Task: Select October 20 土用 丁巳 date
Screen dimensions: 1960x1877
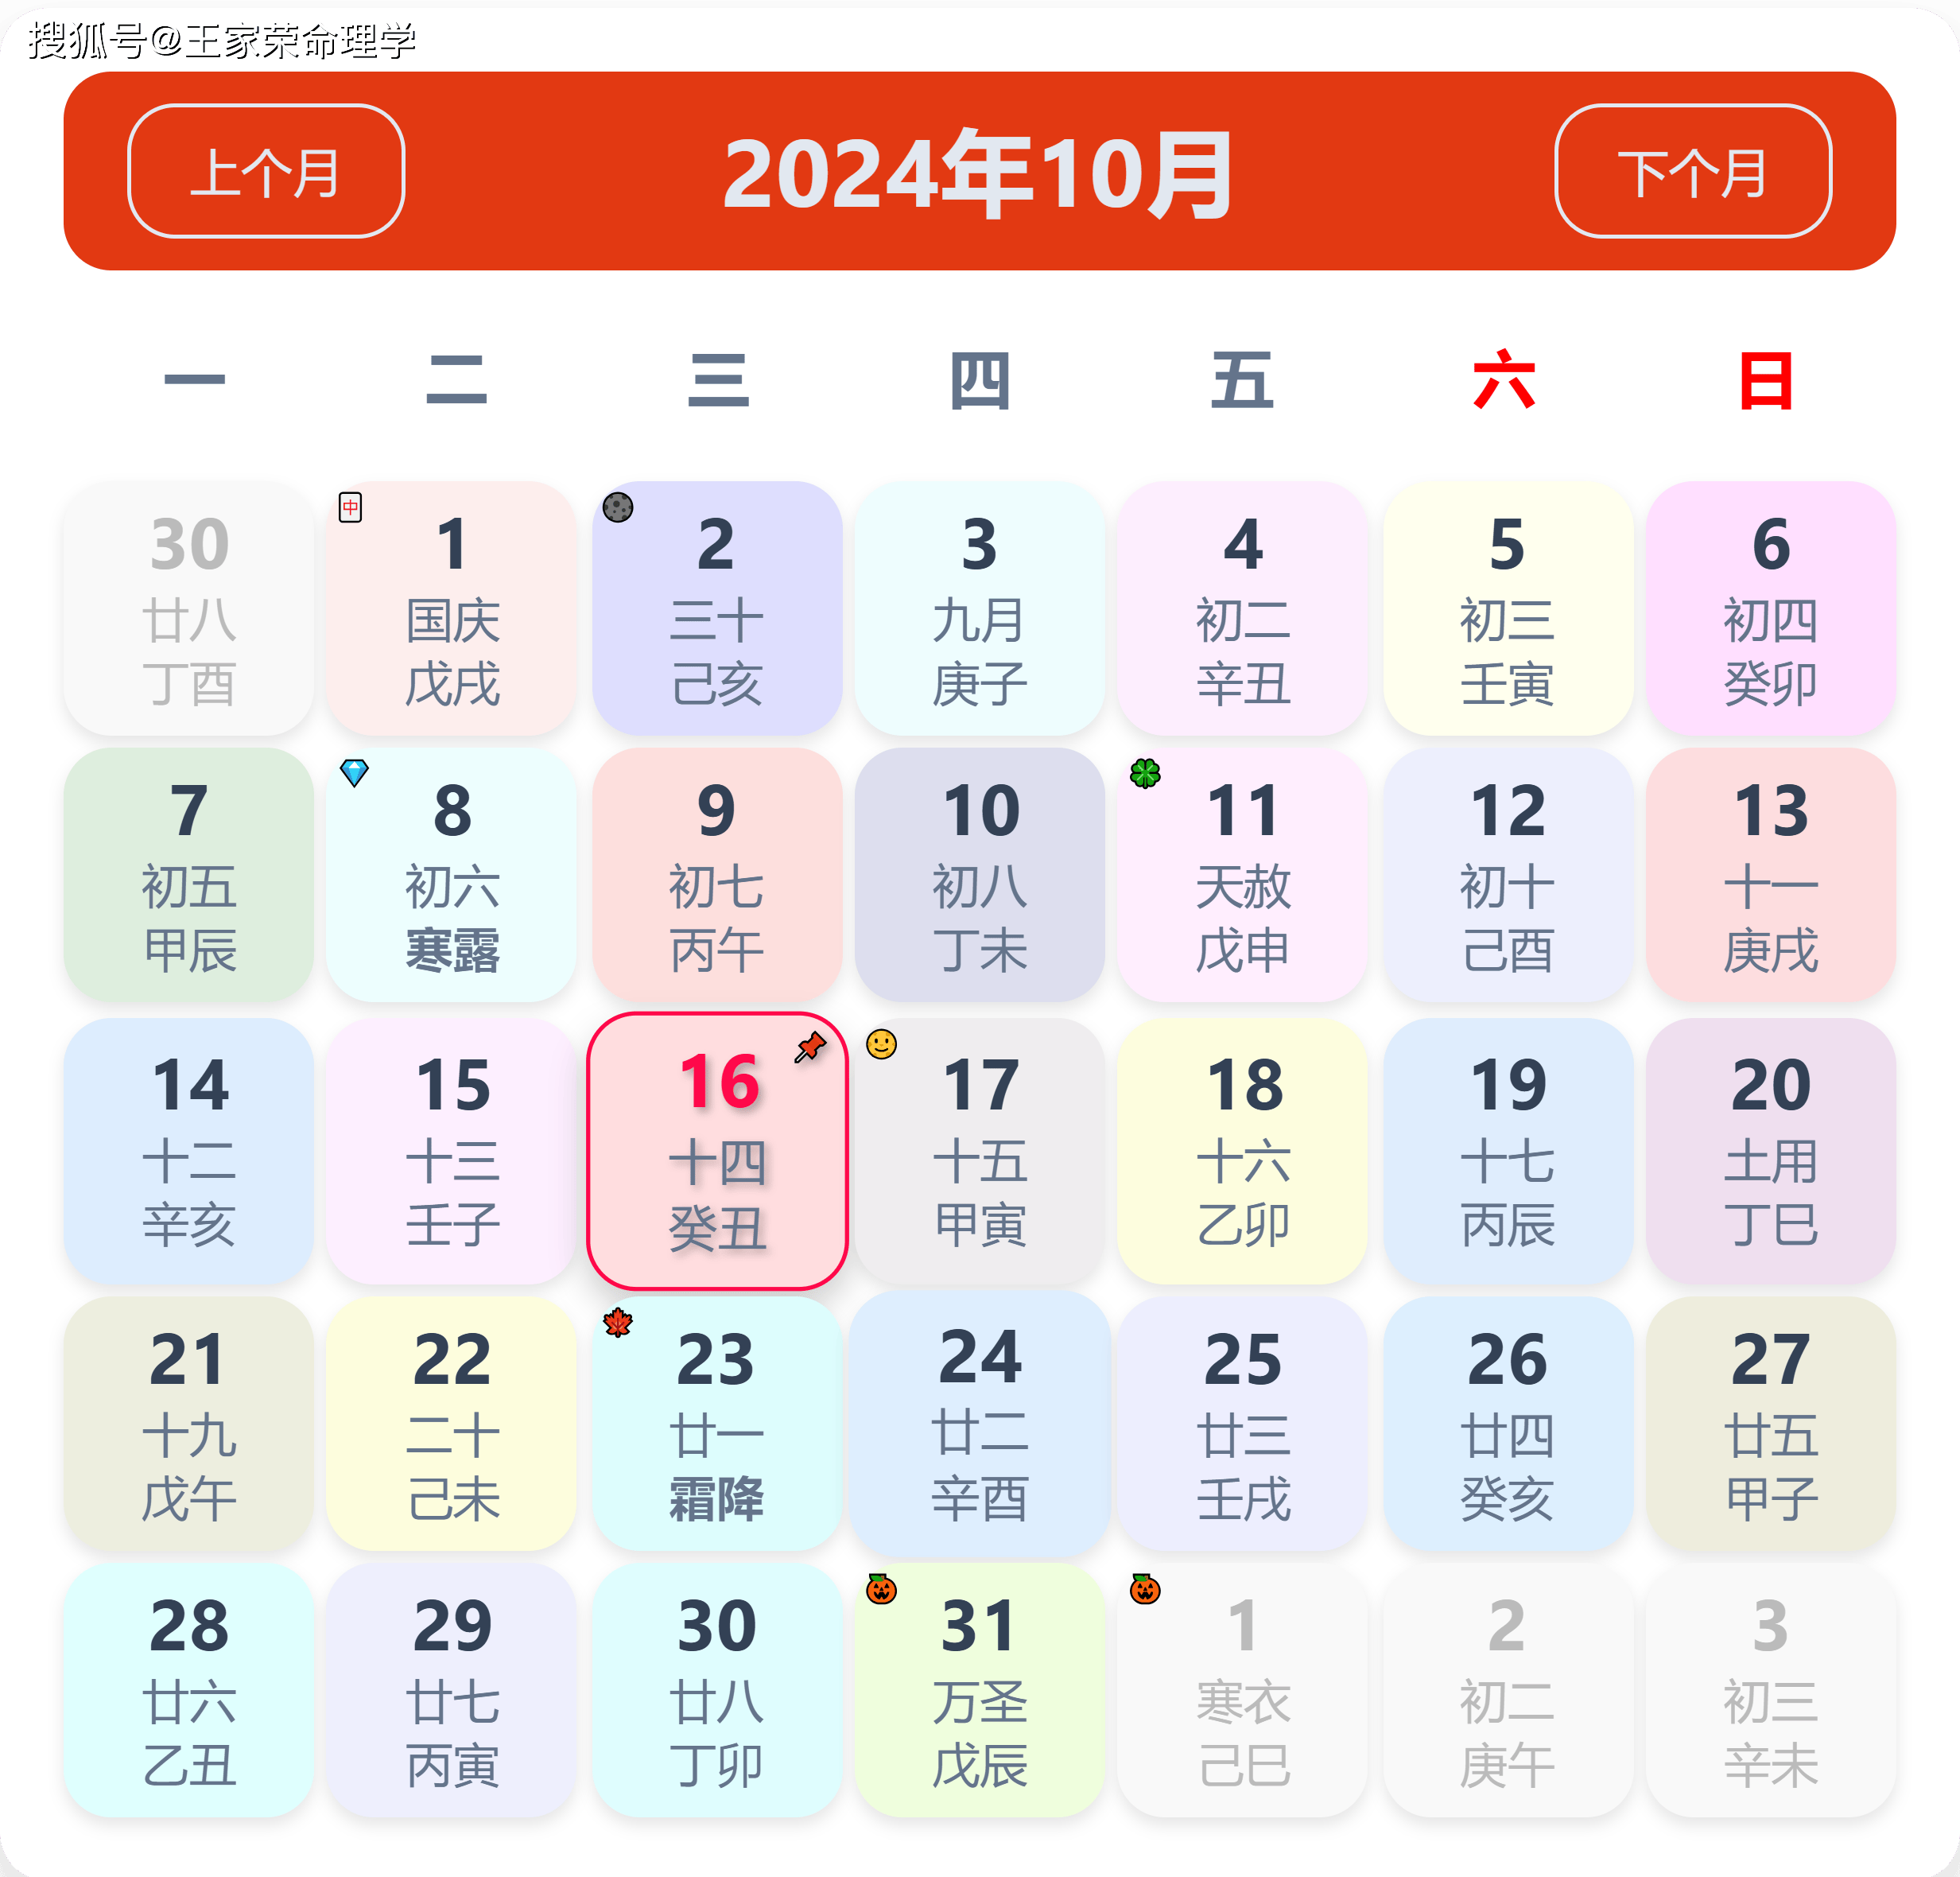Action: coord(1771,1151)
